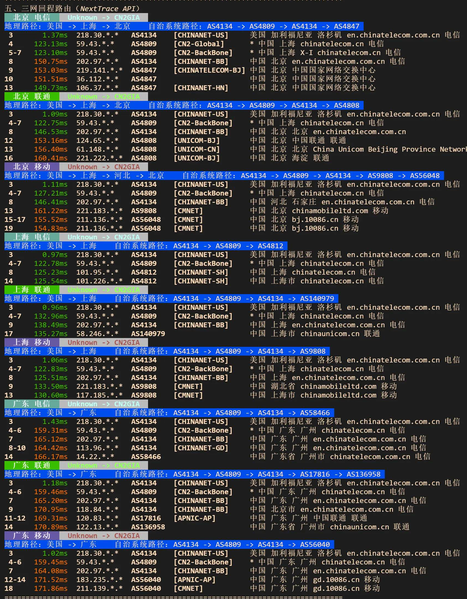Select the '广东 联通' section label

pyautogui.click(x=32, y=465)
